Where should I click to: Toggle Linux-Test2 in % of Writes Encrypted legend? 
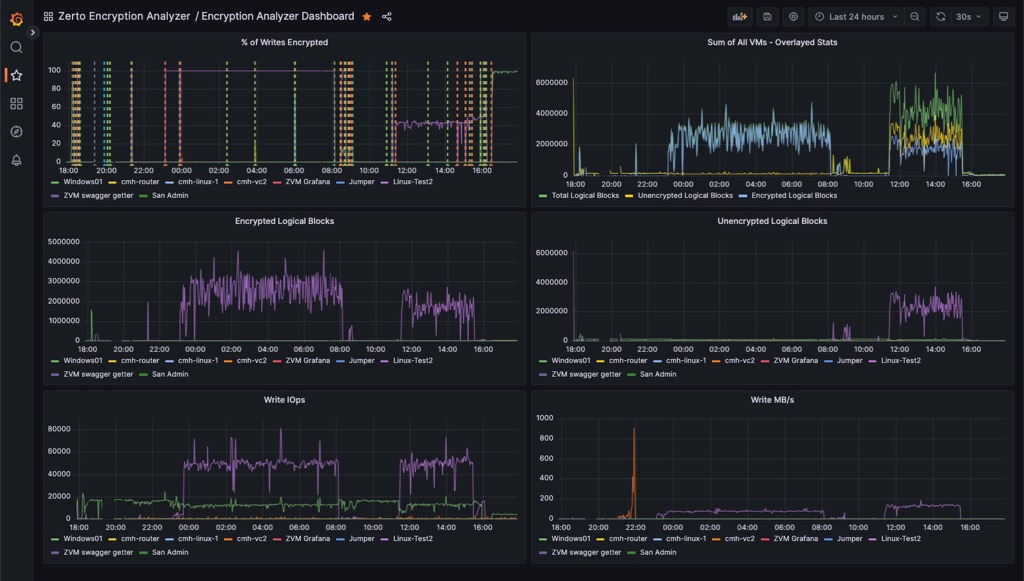[413, 182]
